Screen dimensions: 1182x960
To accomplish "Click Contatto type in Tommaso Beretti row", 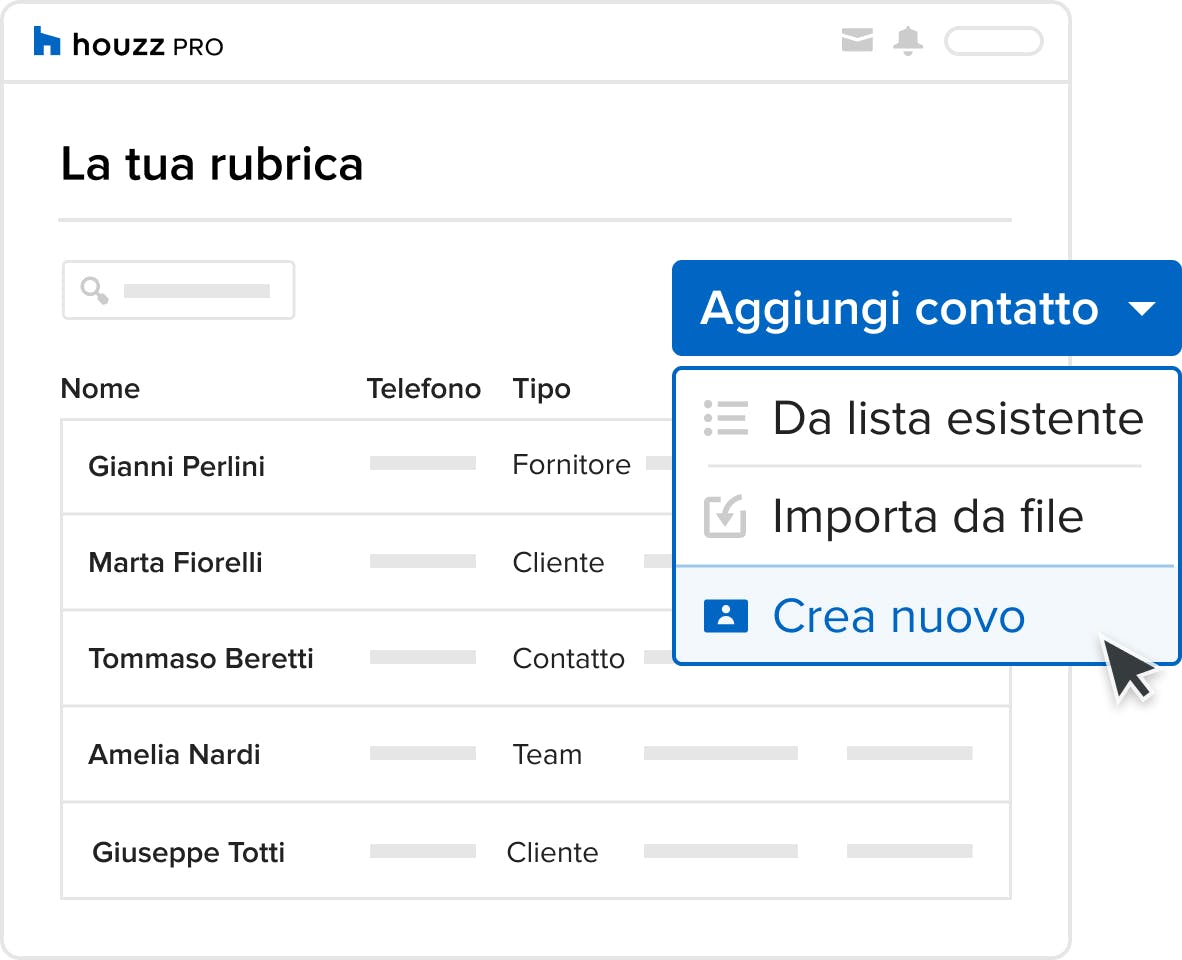I will pyautogui.click(x=568, y=659).
